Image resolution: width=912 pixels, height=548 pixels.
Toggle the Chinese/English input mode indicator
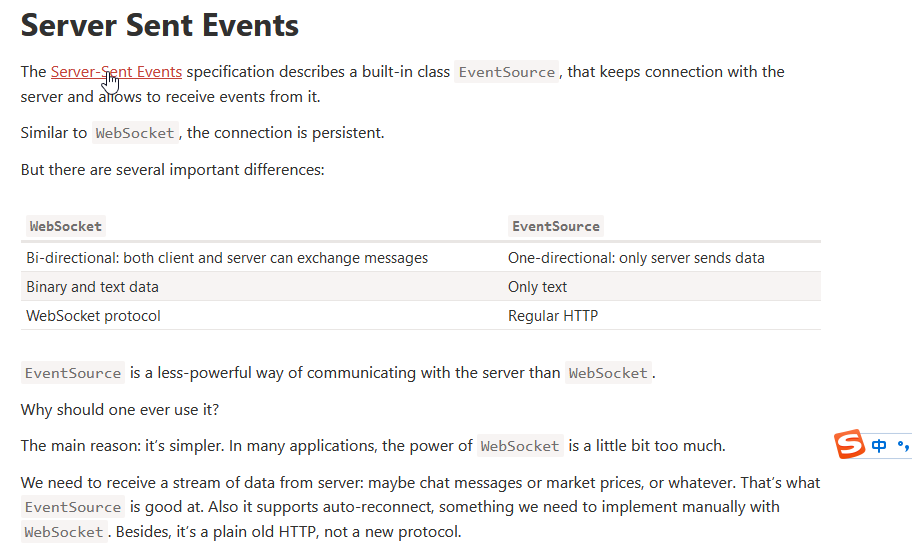click(879, 446)
